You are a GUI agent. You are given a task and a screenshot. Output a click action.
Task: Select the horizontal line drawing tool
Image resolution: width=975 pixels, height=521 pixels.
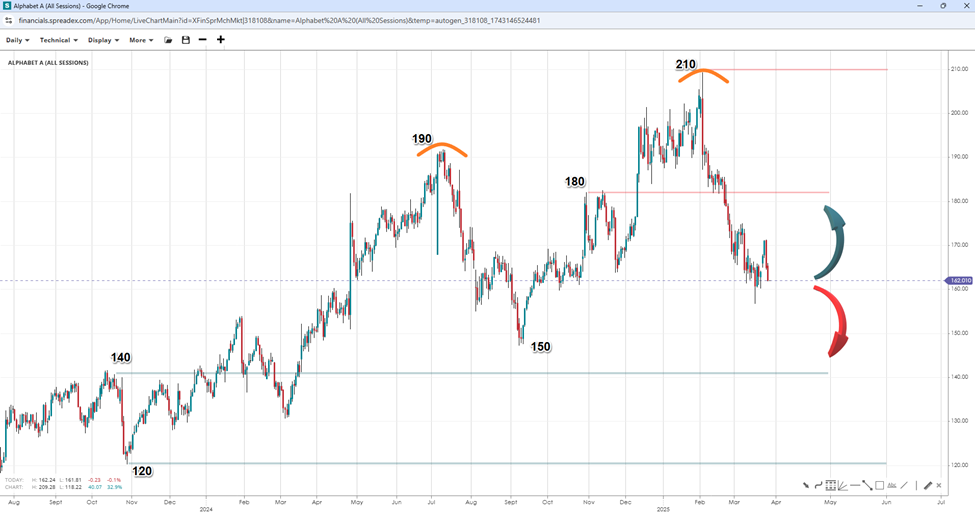[855, 485]
